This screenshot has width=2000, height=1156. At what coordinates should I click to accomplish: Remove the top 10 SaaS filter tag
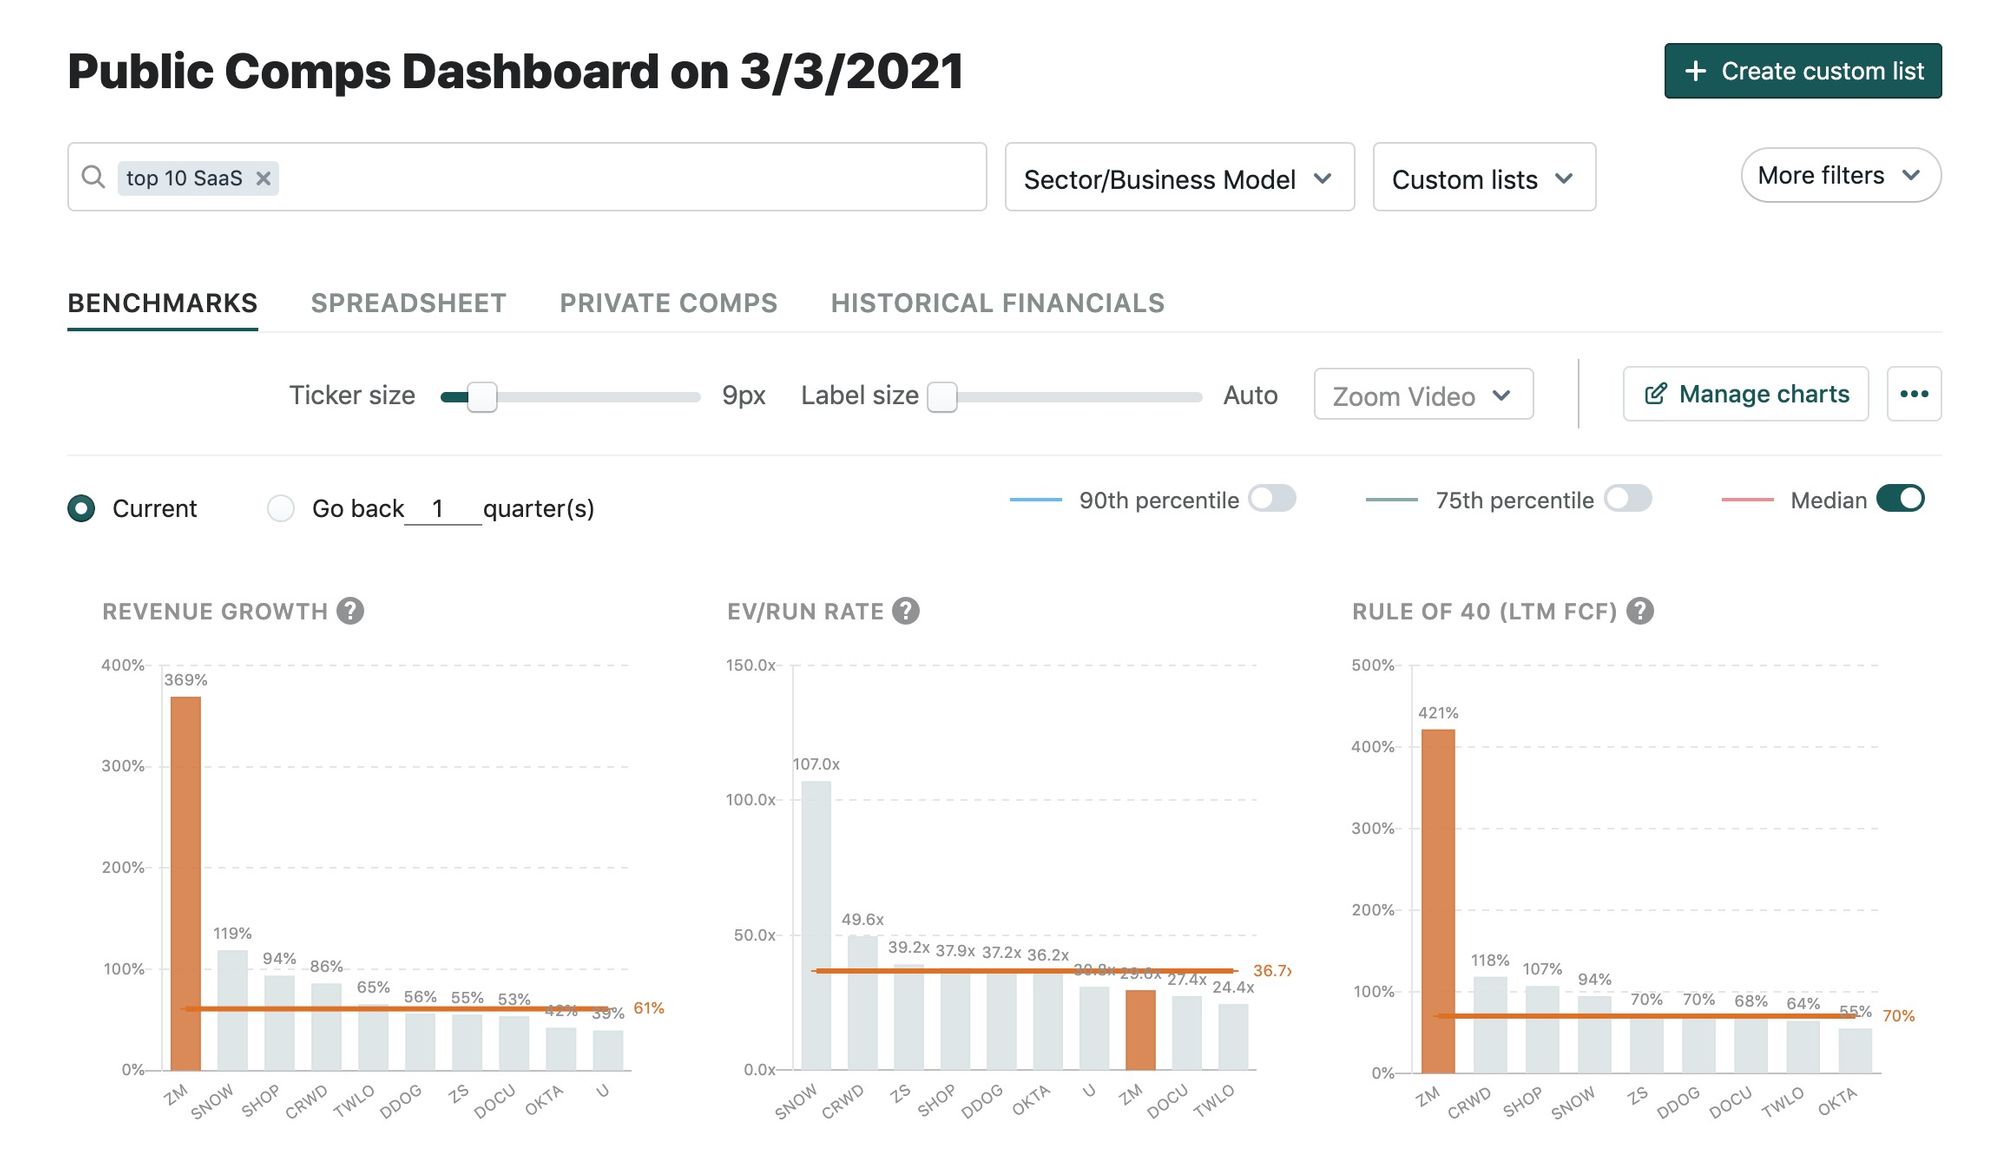tap(263, 178)
